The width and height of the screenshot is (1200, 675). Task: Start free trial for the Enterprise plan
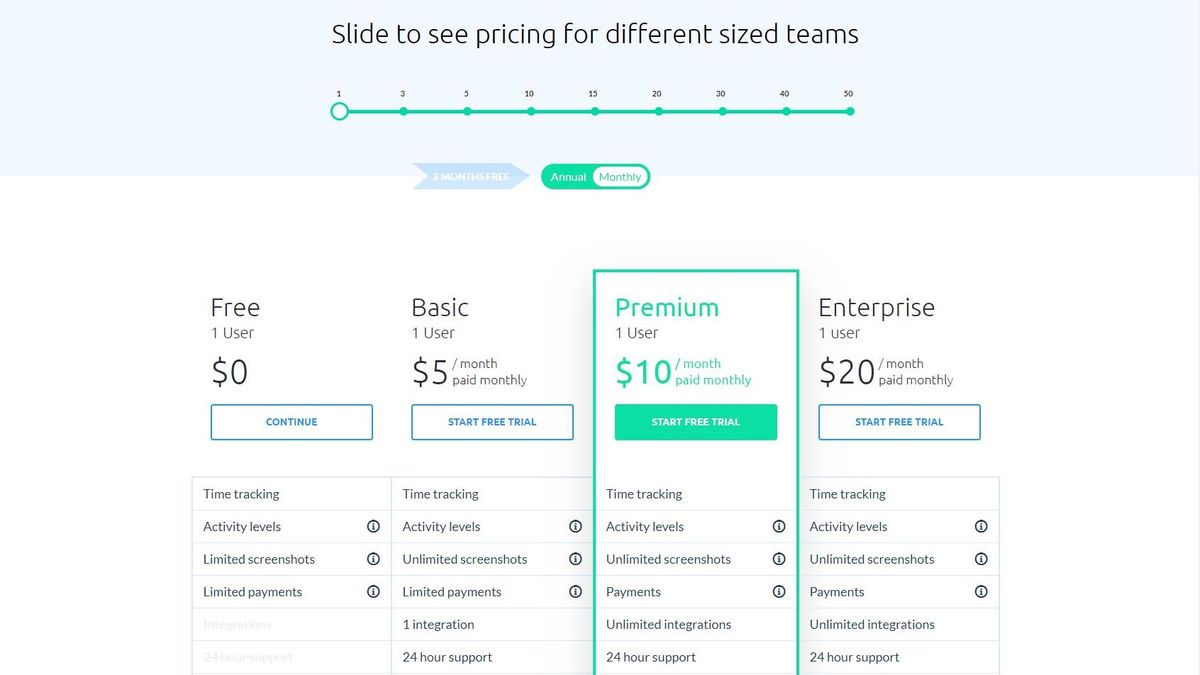899,422
